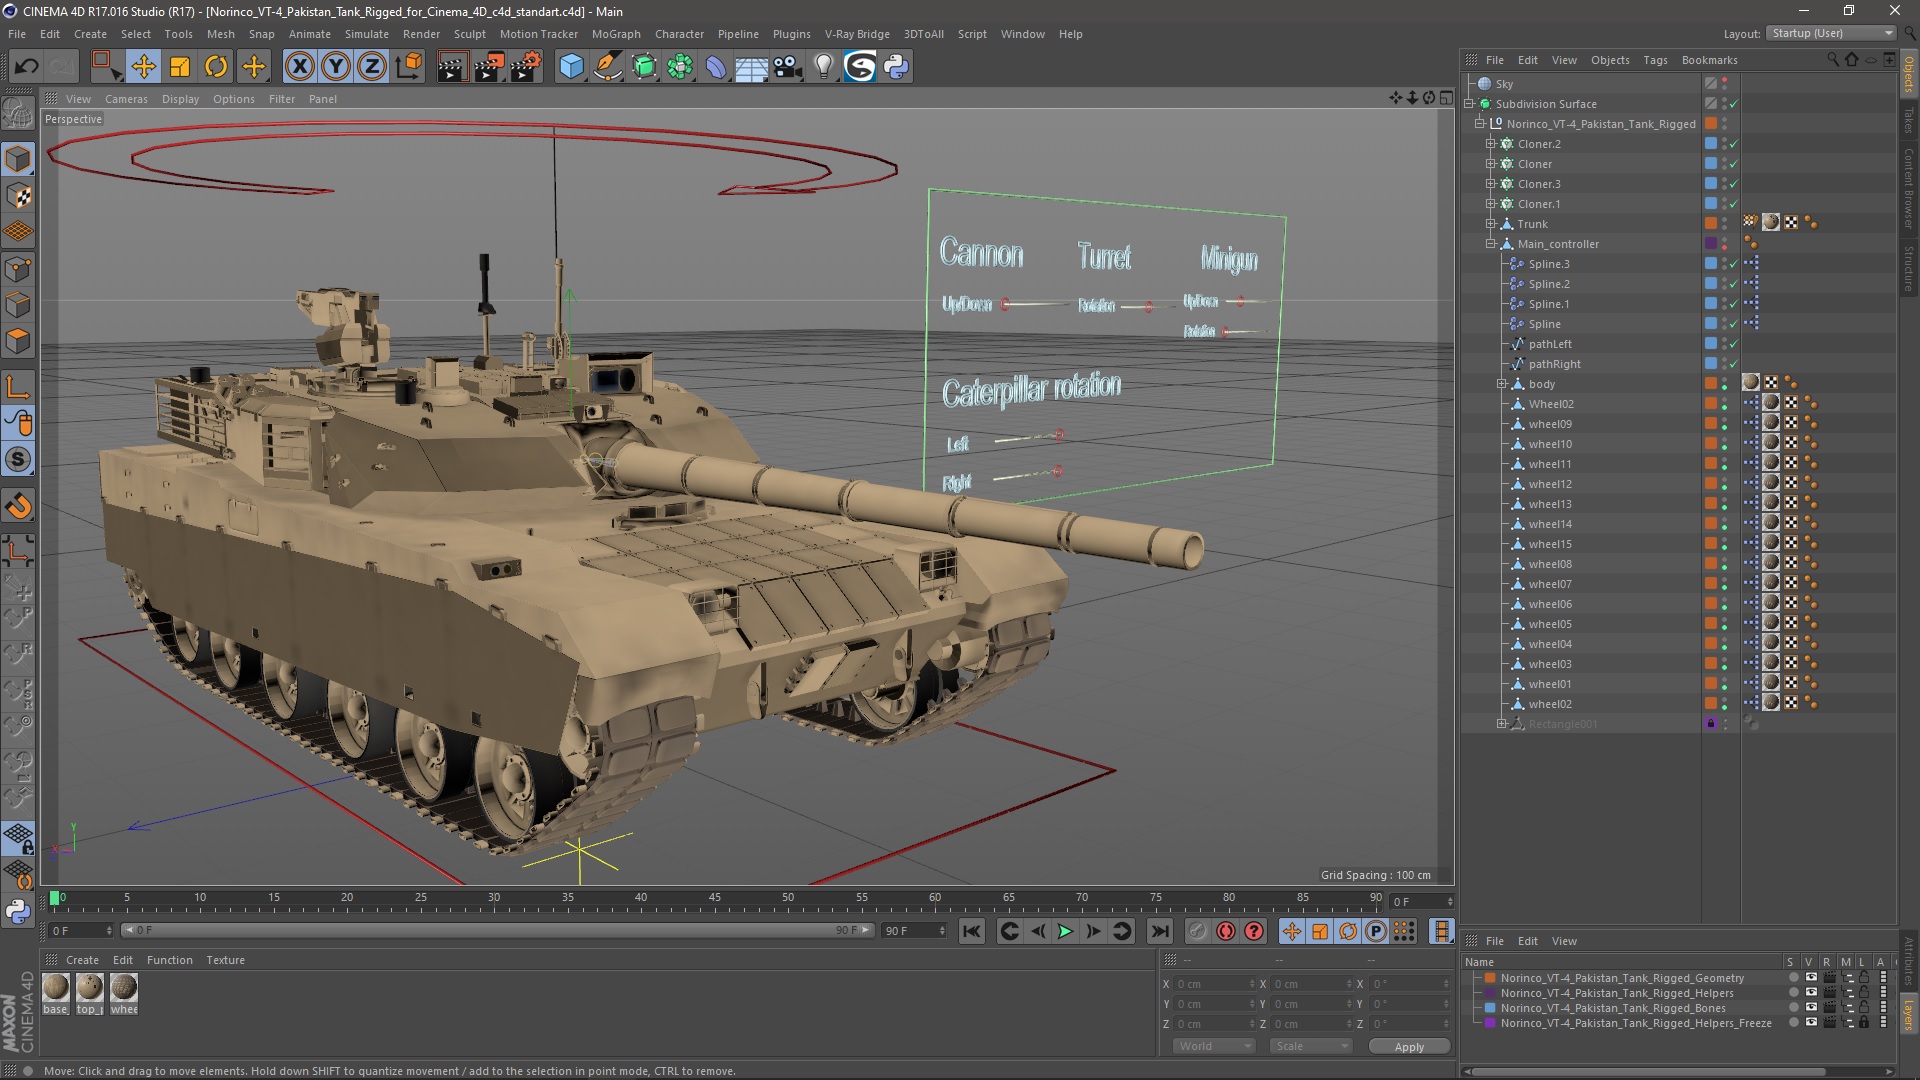Toggle enable checkmark for pathLeft
Viewport: 1920px width, 1080px height.
coord(1734,344)
